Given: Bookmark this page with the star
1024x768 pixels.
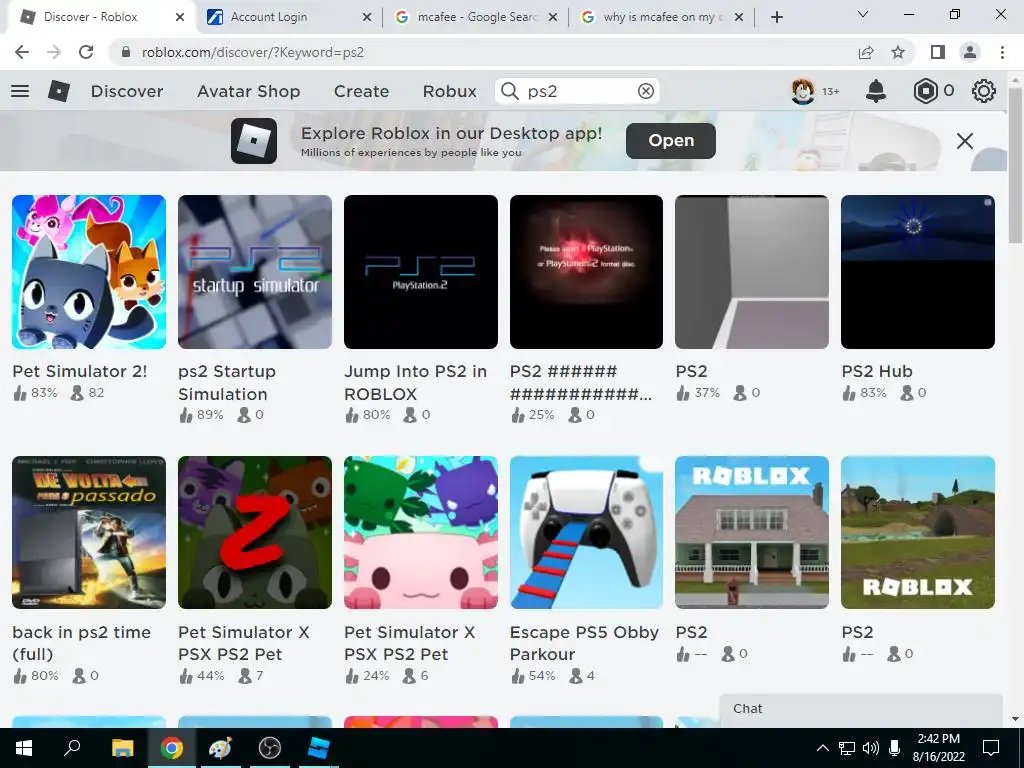Looking at the screenshot, I should pyautogui.click(x=898, y=52).
